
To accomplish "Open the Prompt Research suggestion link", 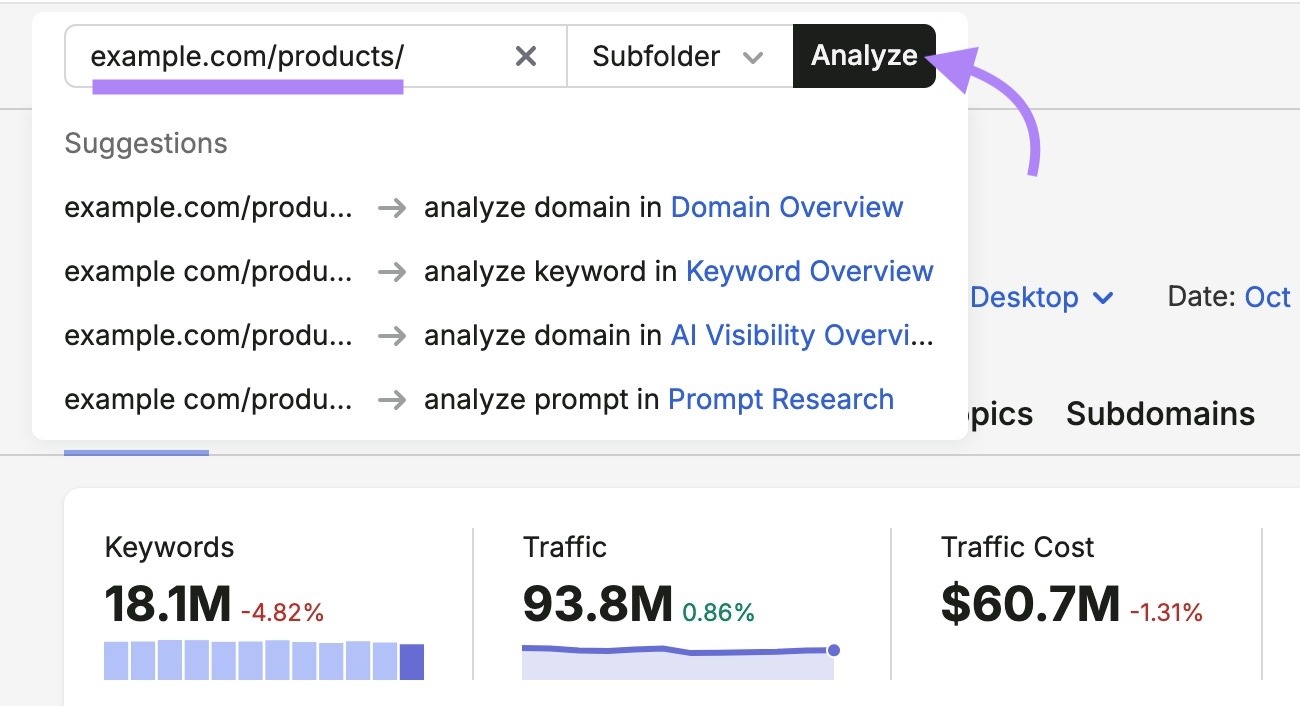I will tap(781, 399).
